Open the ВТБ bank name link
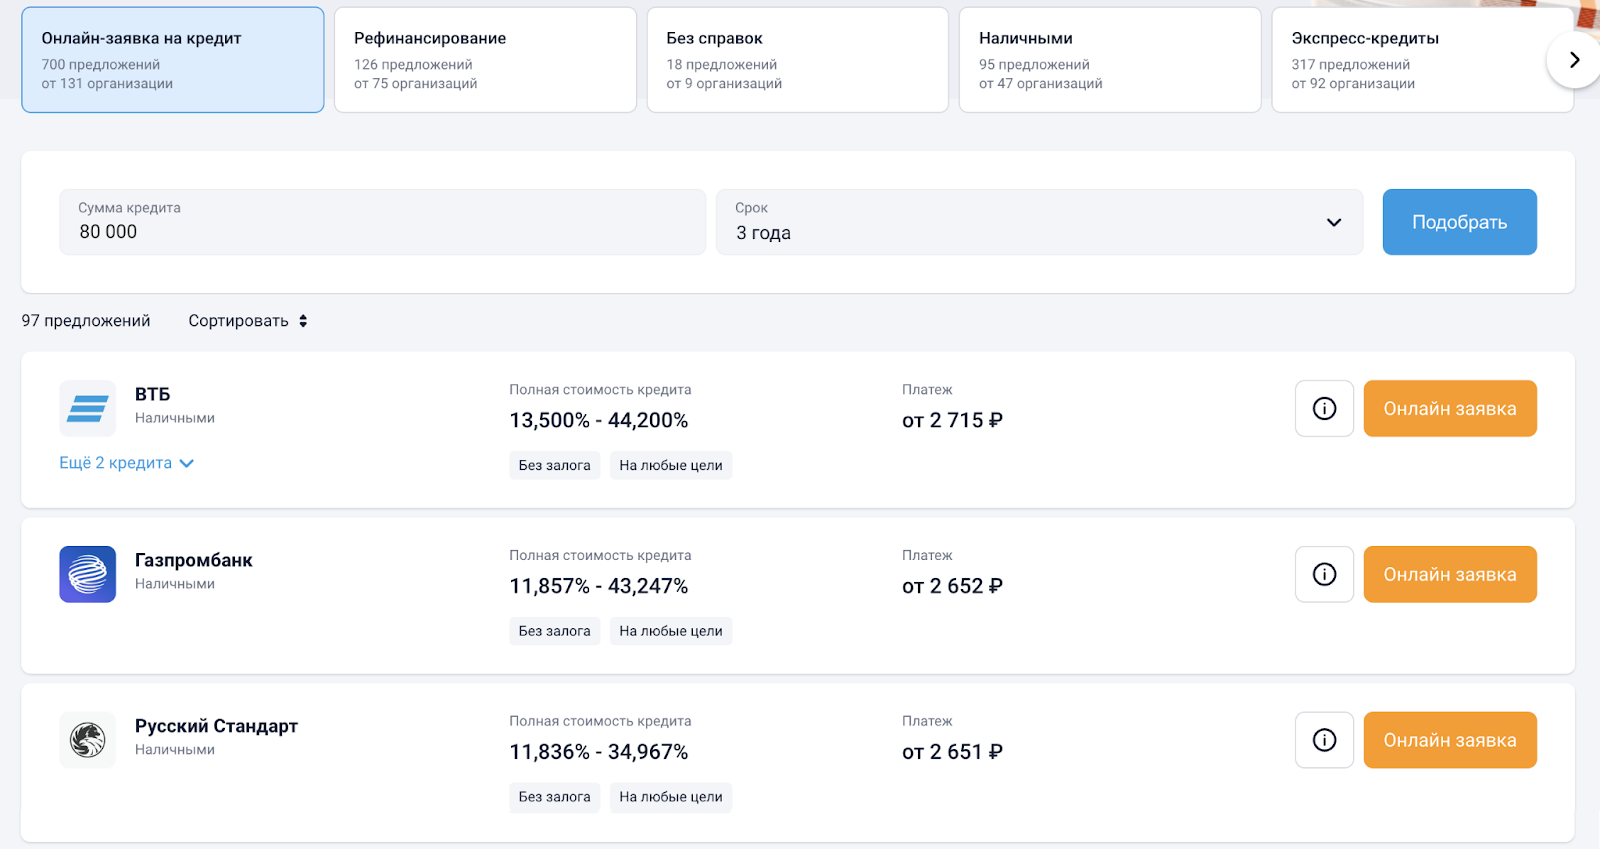 152,394
